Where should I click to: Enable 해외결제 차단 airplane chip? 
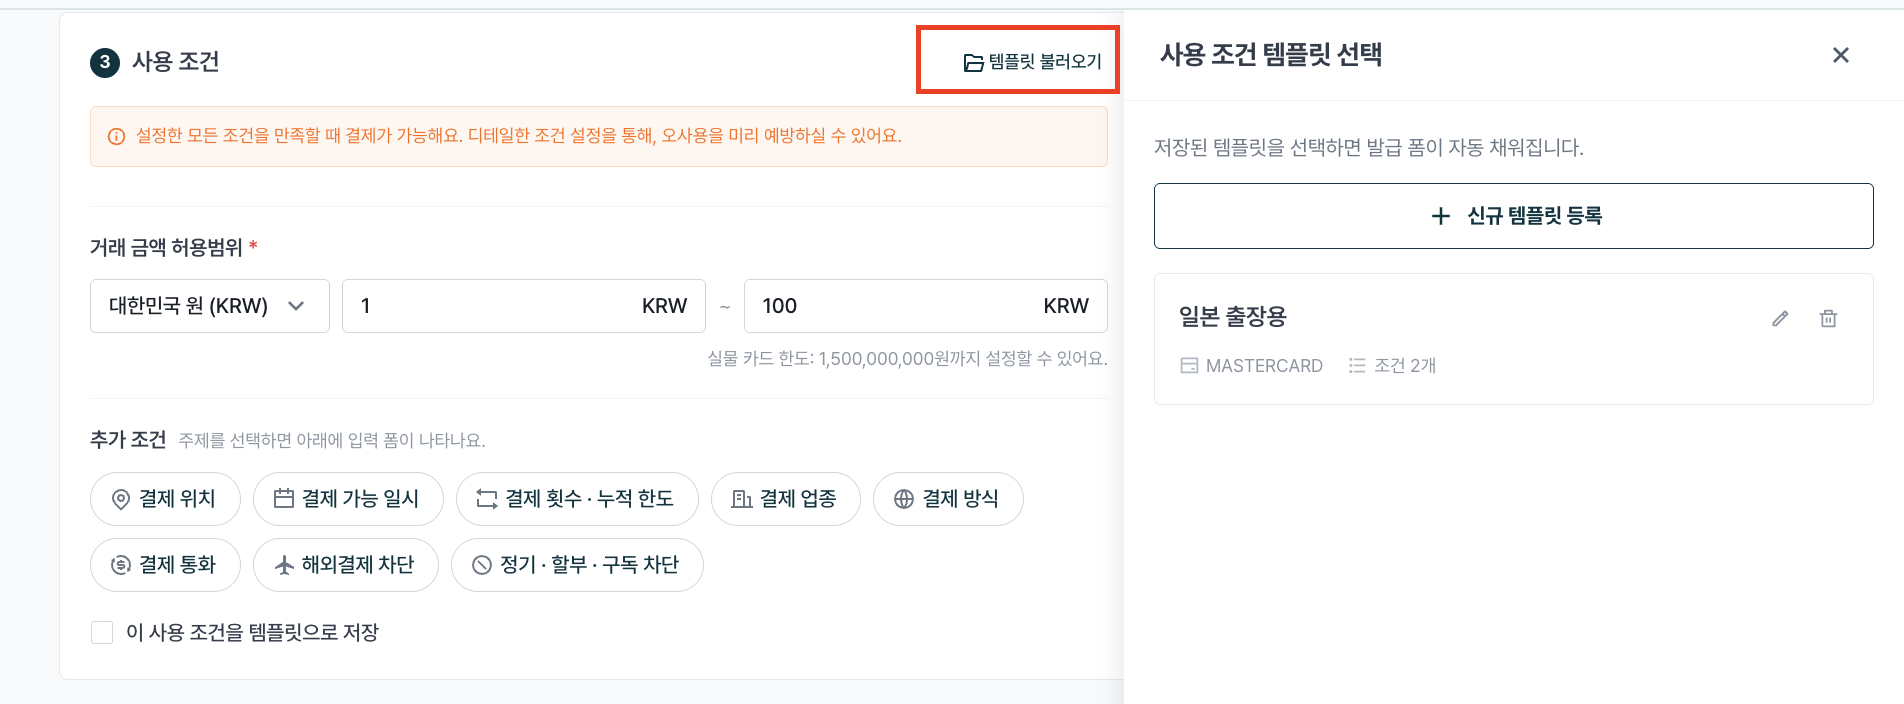pos(346,565)
